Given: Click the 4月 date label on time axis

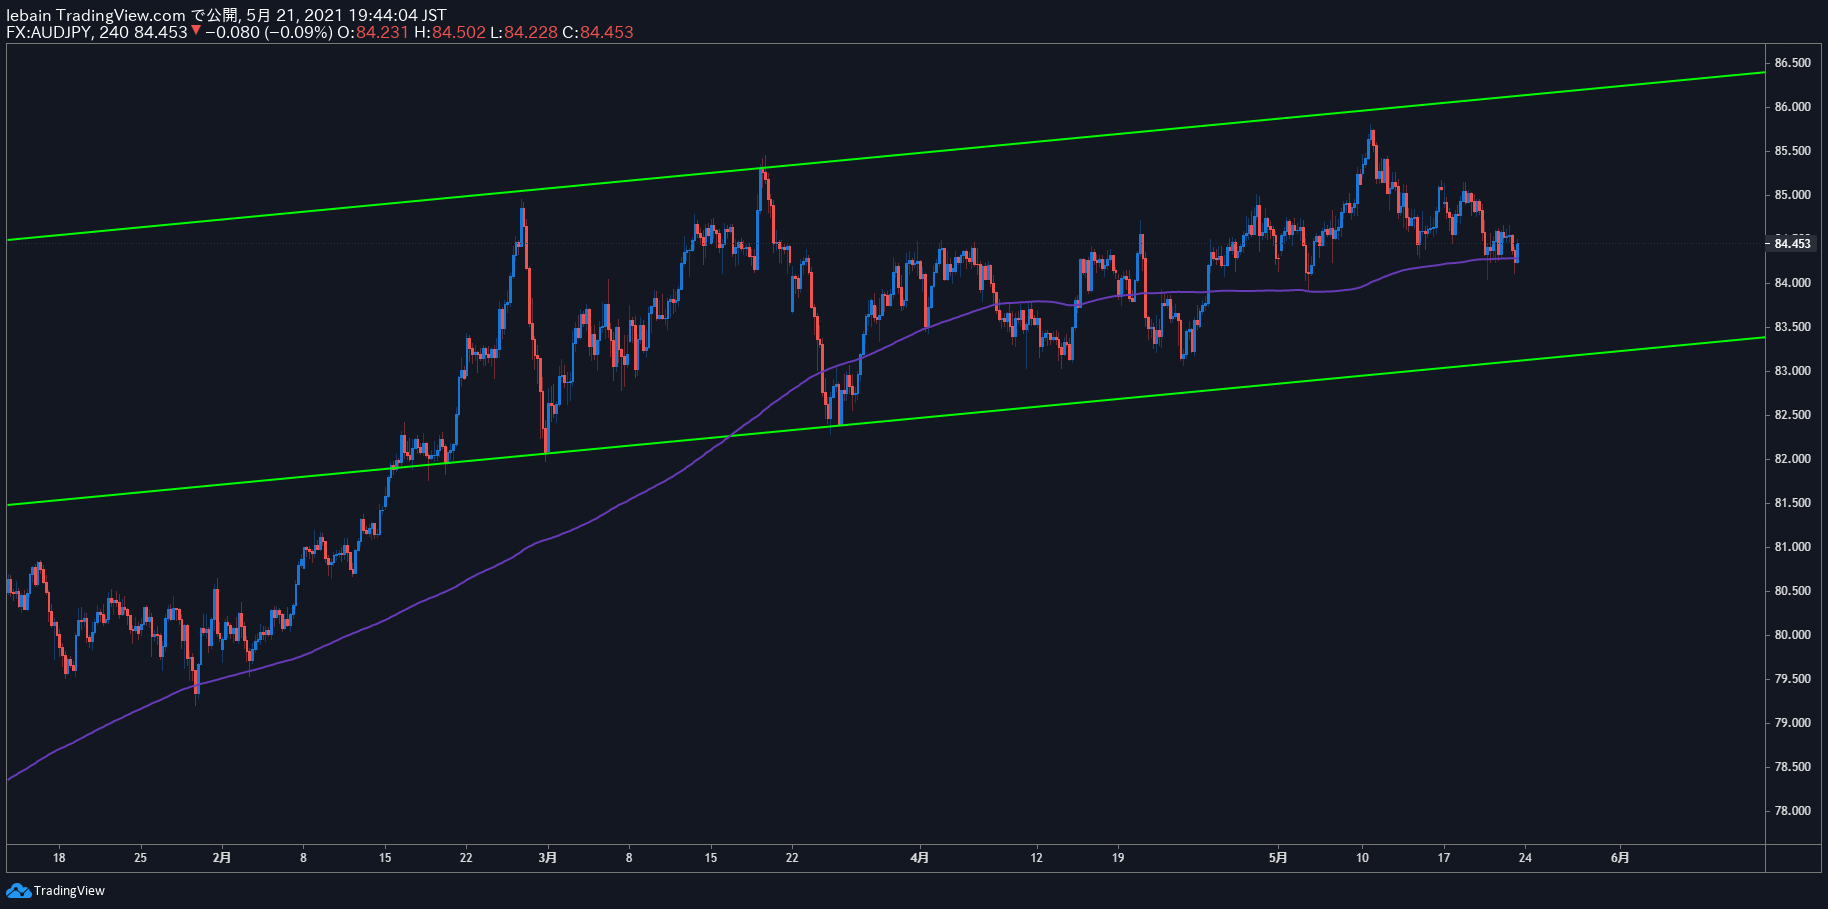Looking at the screenshot, I should click(x=920, y=857).
